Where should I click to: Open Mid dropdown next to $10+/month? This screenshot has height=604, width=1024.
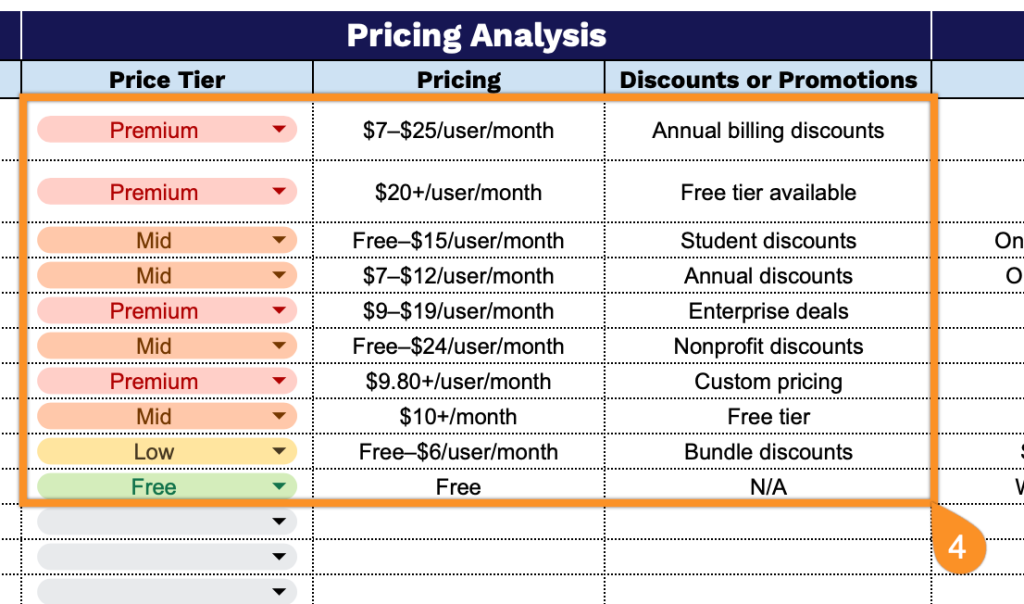pyautogui.click(x=279, y=416)
